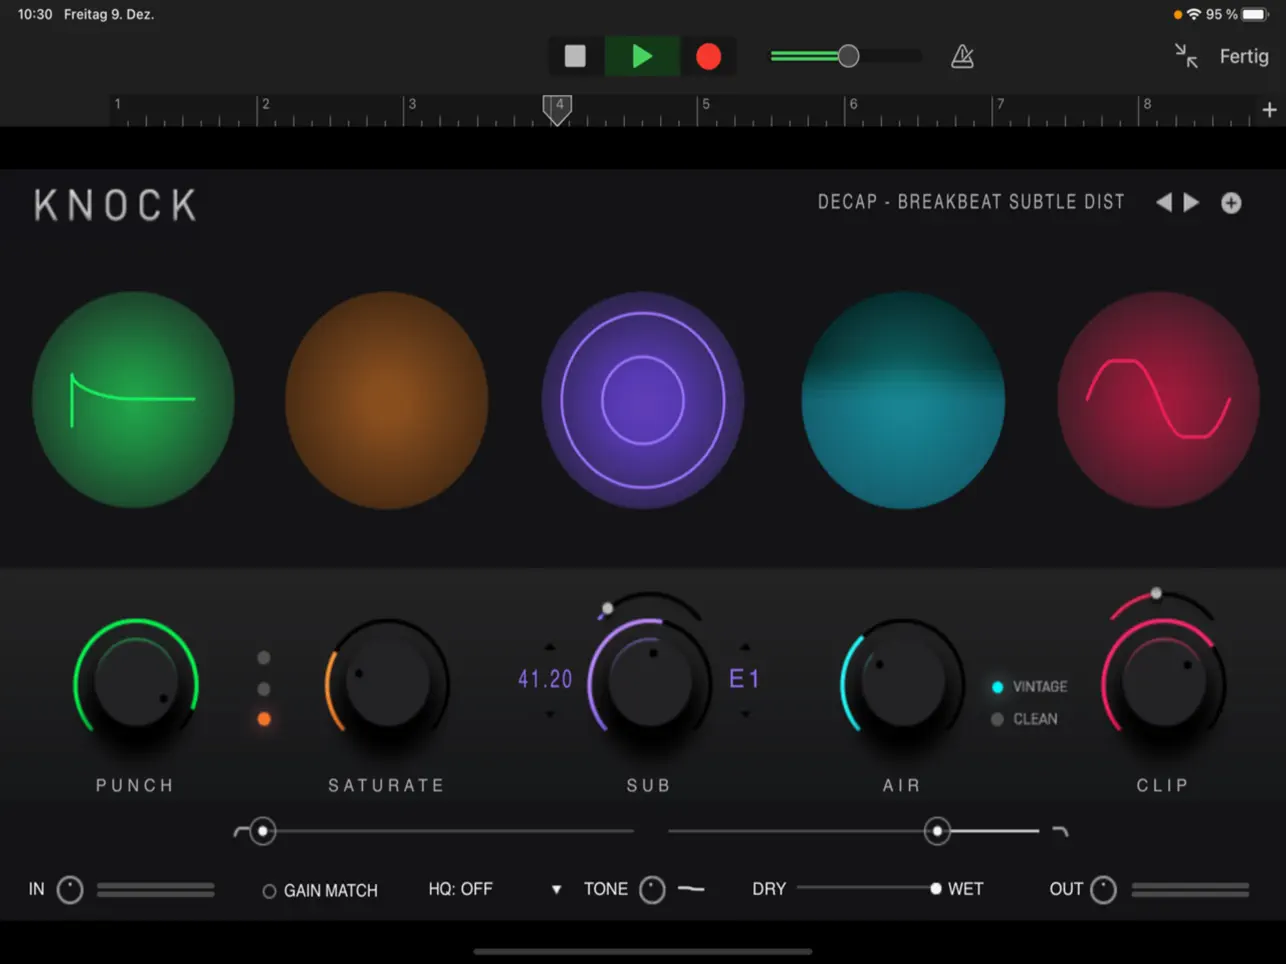Click bar 2 on the timeline ruler
This screenshot has height=964, width=1286.
(x=265, y=104)
